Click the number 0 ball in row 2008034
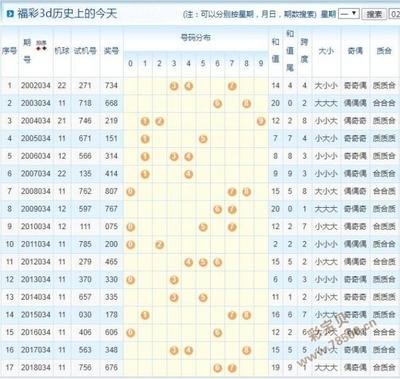The height and width of the screenshot is (379, 400). tap(130, 192)
